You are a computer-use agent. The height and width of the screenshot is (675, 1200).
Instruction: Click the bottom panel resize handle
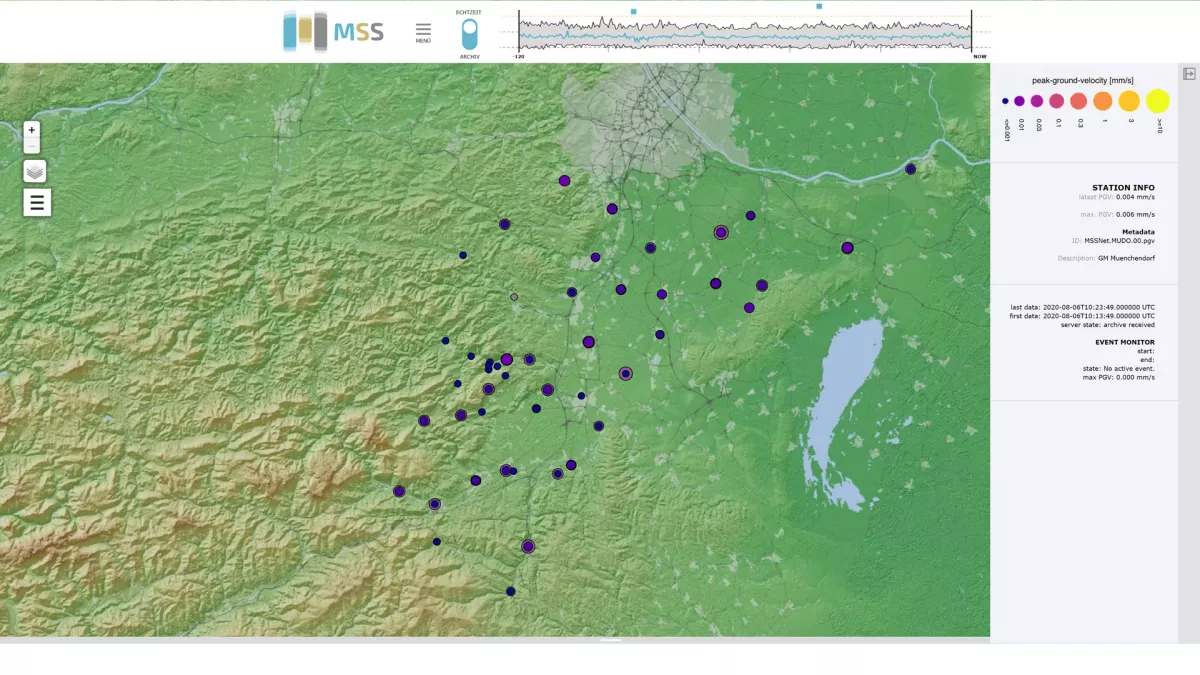(610, 640)
